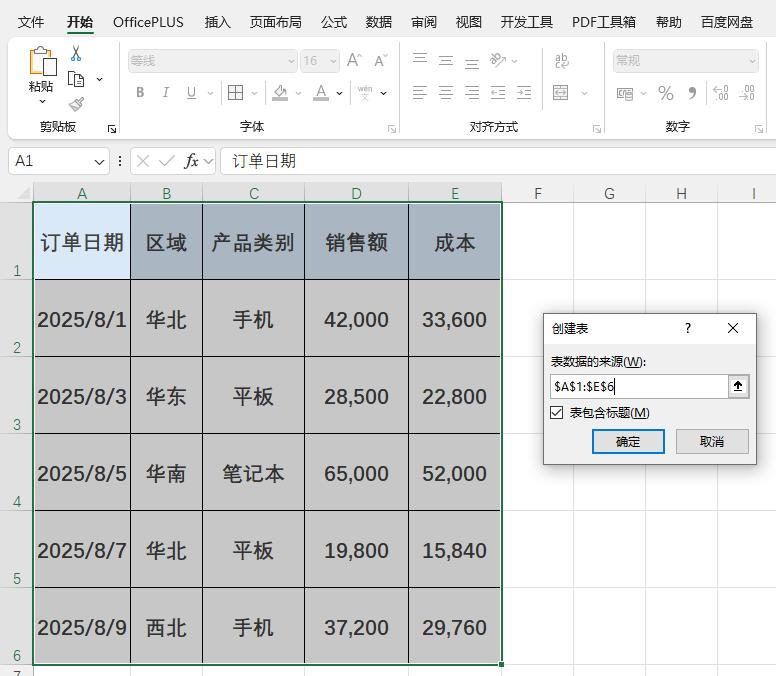The image size is (776, 676).
Task: Click the select-all corner triangle
Action: click(x=22, y=192)
